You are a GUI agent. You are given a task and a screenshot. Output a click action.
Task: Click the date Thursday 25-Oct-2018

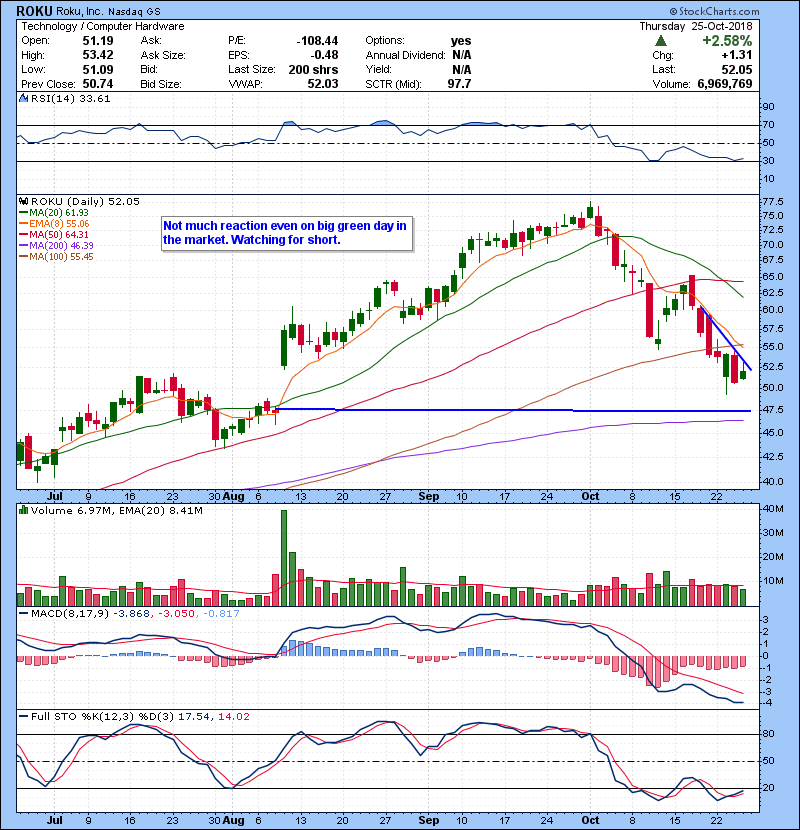695,26
